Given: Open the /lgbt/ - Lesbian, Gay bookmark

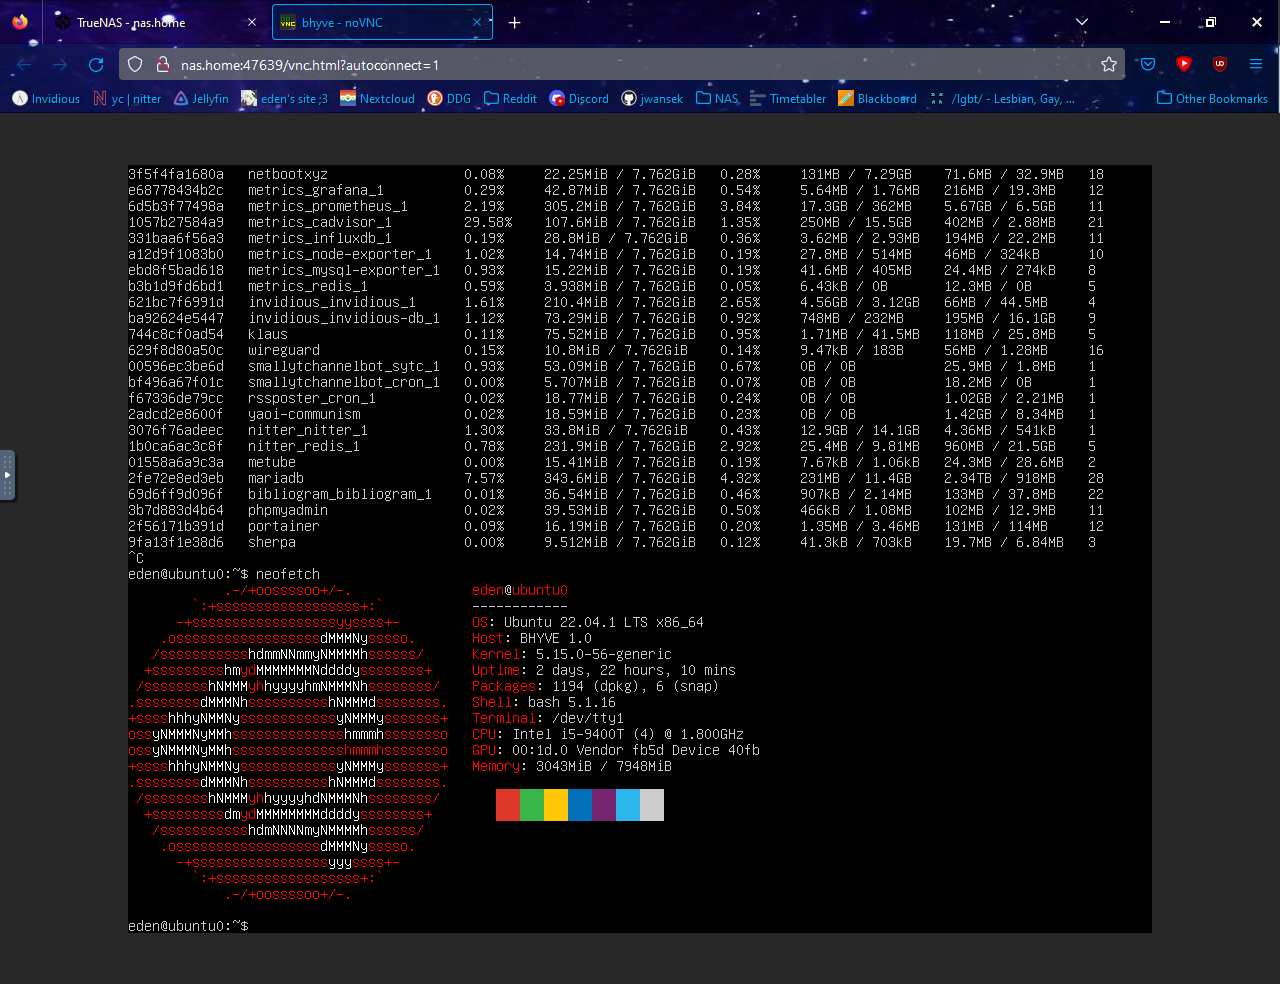Looking at the screenshot, I should pos(1003,98).
